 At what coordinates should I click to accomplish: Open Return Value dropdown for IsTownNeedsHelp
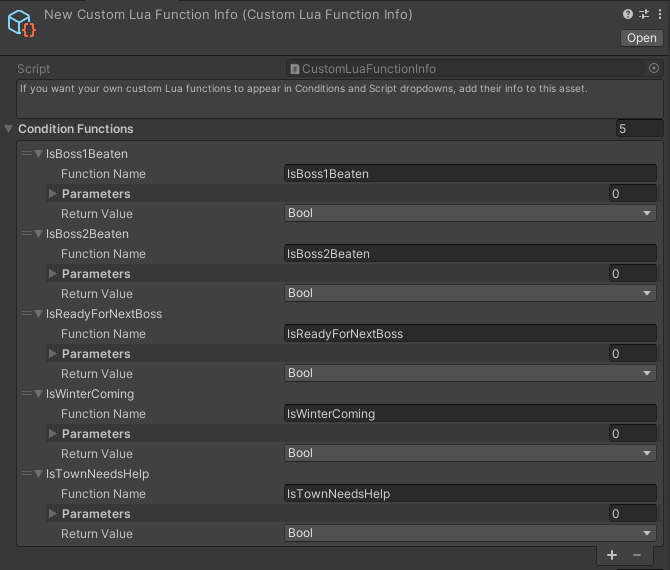[470, 533]
